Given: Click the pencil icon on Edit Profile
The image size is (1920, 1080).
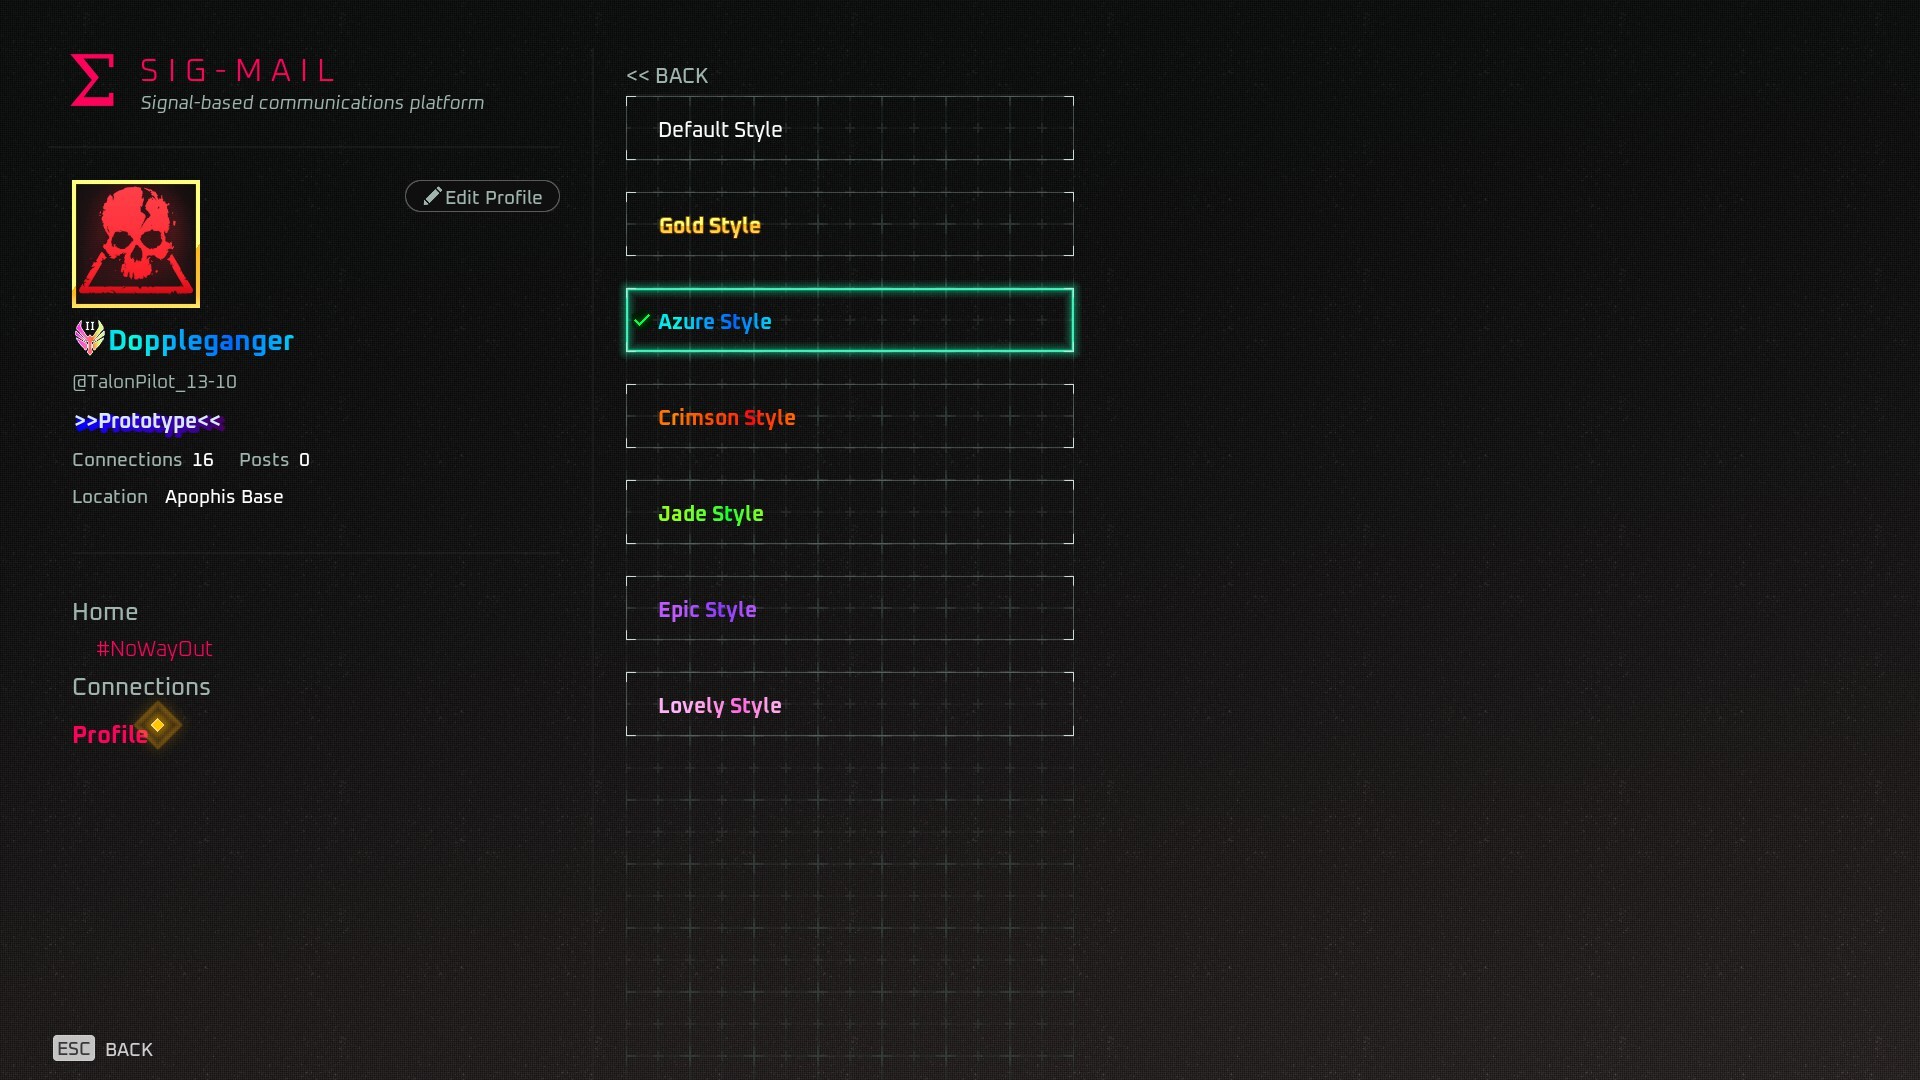Looking at the screenshot, I should pyautogui.click(x=432, y=196).
